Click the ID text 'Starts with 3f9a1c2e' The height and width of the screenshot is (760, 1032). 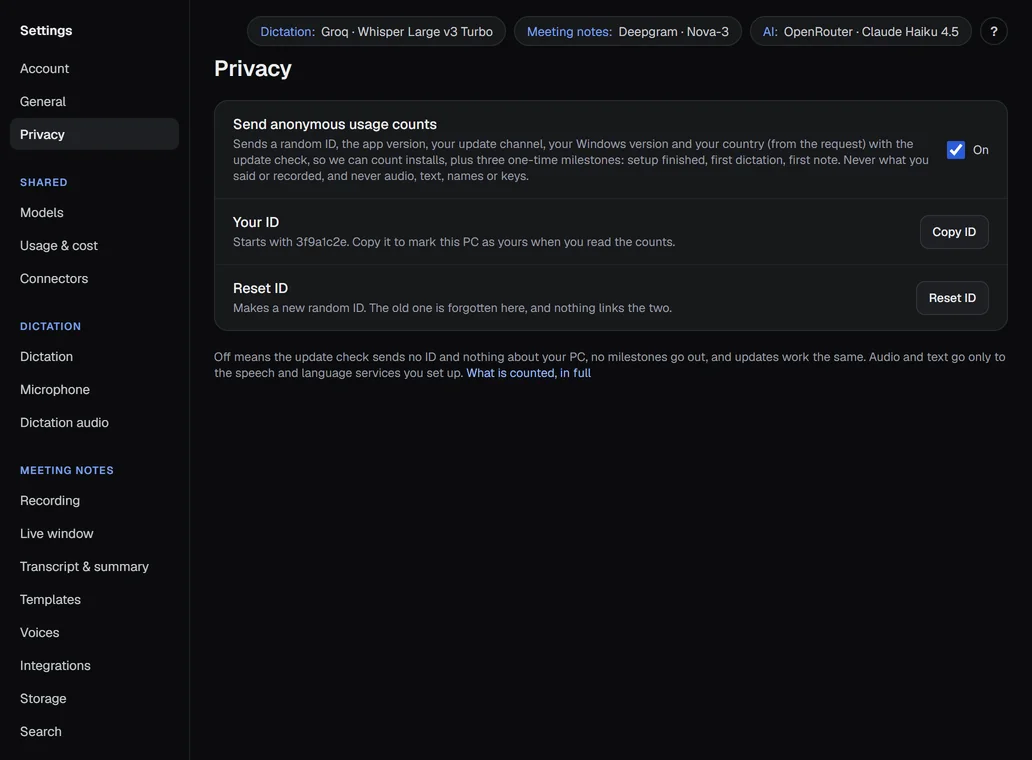[x=290, y=242]
